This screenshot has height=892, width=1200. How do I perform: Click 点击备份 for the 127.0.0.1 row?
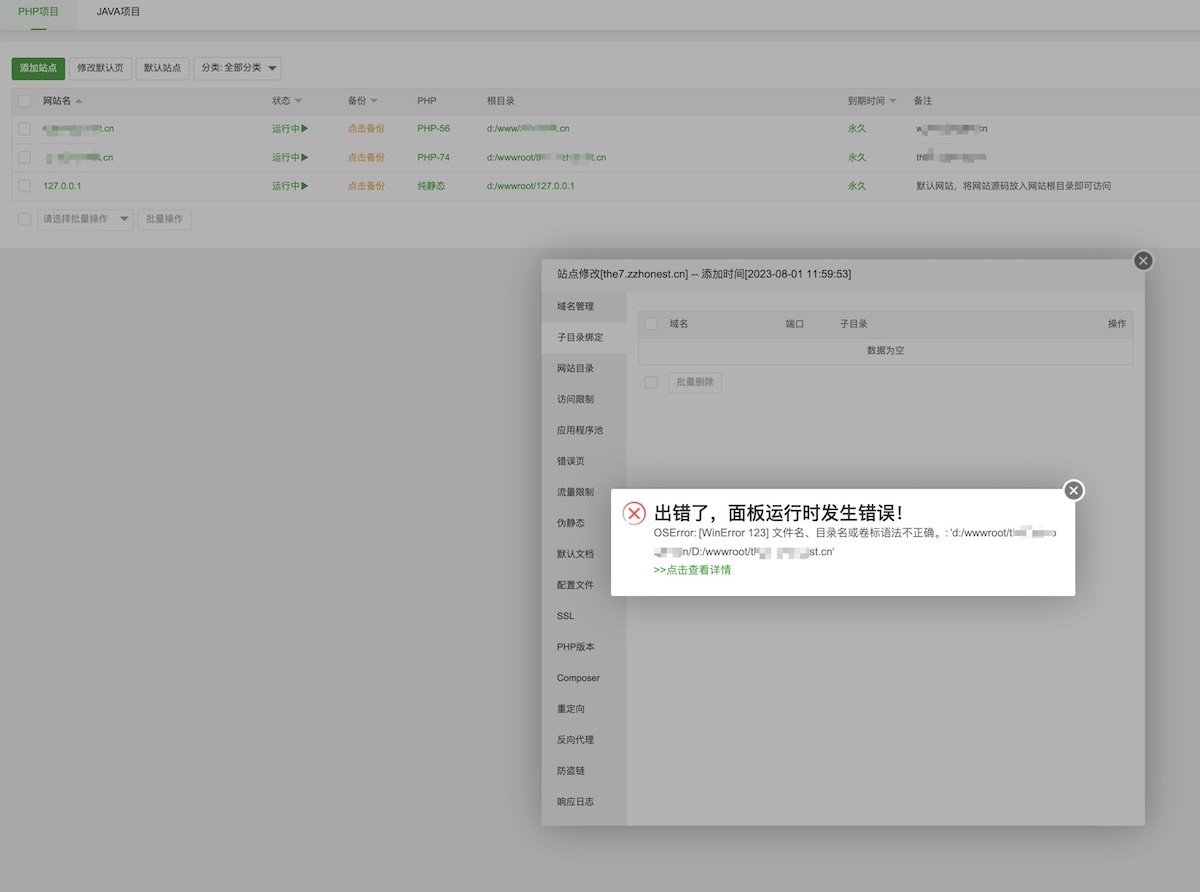point(366,186)
